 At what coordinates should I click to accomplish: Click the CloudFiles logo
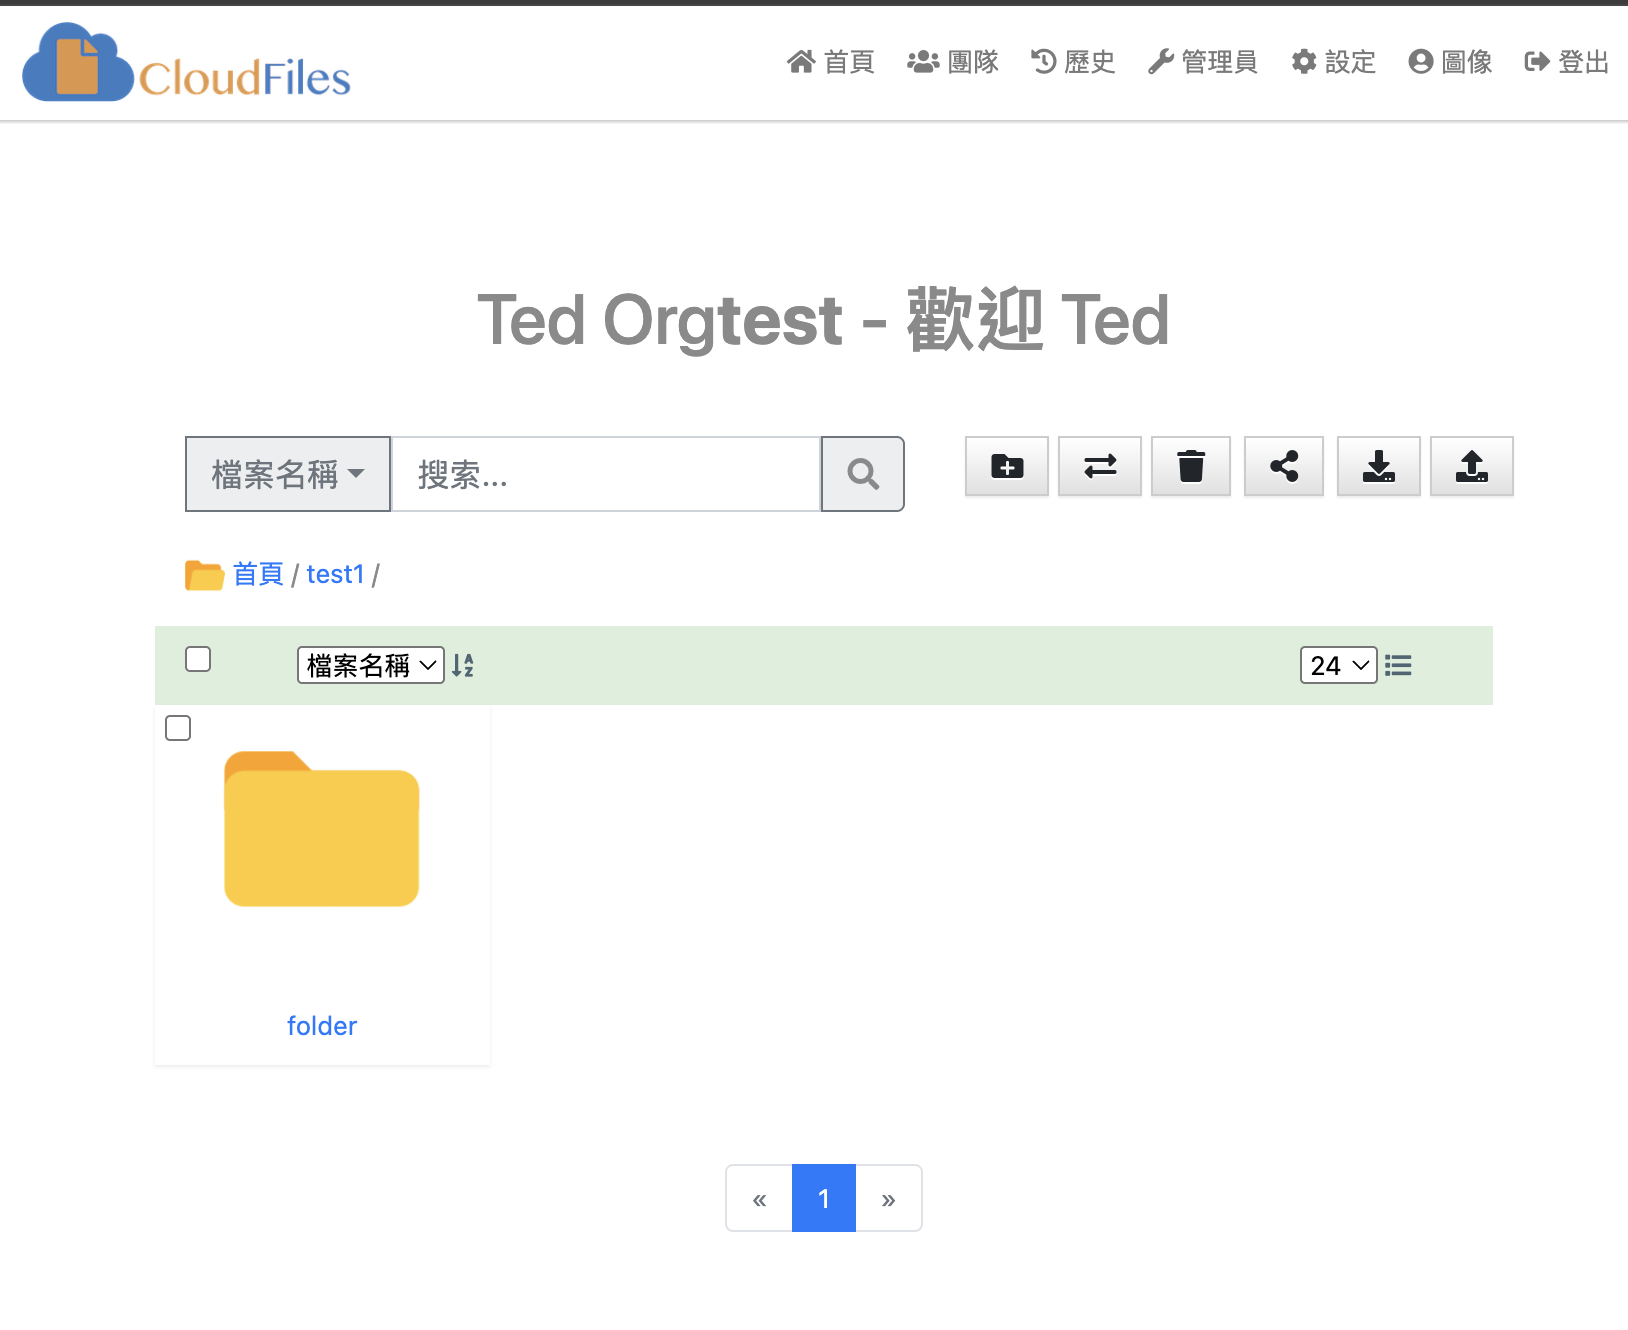click(187, 63)
